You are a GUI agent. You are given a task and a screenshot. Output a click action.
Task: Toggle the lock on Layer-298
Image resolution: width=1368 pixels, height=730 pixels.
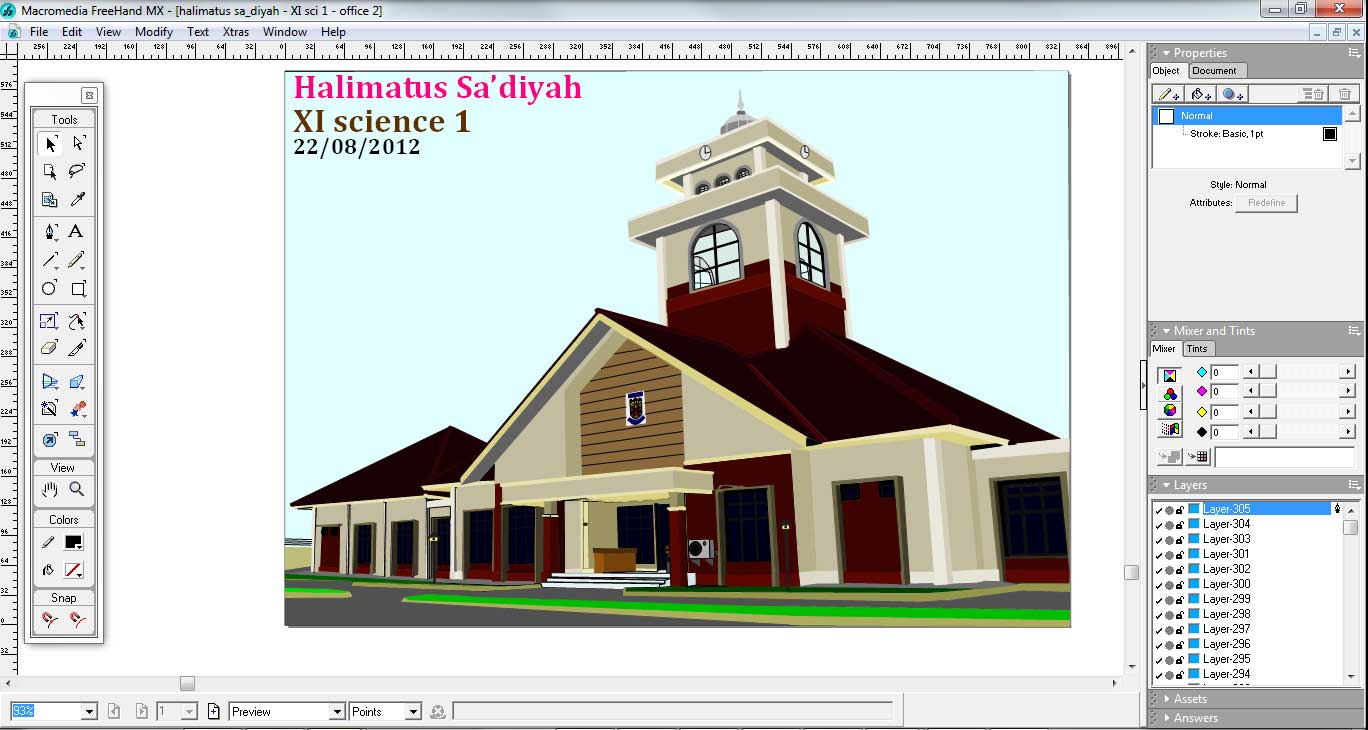pos(1180,614)
